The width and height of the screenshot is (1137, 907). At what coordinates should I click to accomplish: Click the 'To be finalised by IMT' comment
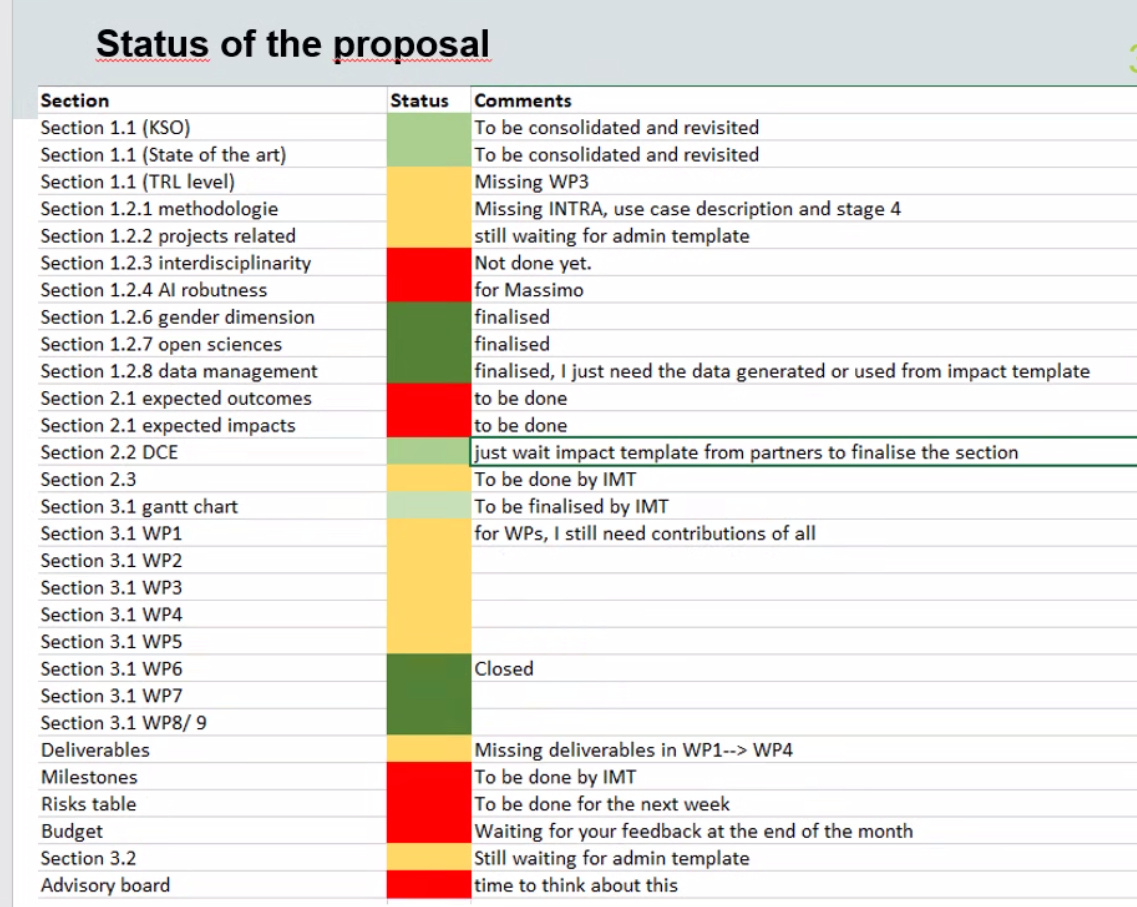coord(571,506)
